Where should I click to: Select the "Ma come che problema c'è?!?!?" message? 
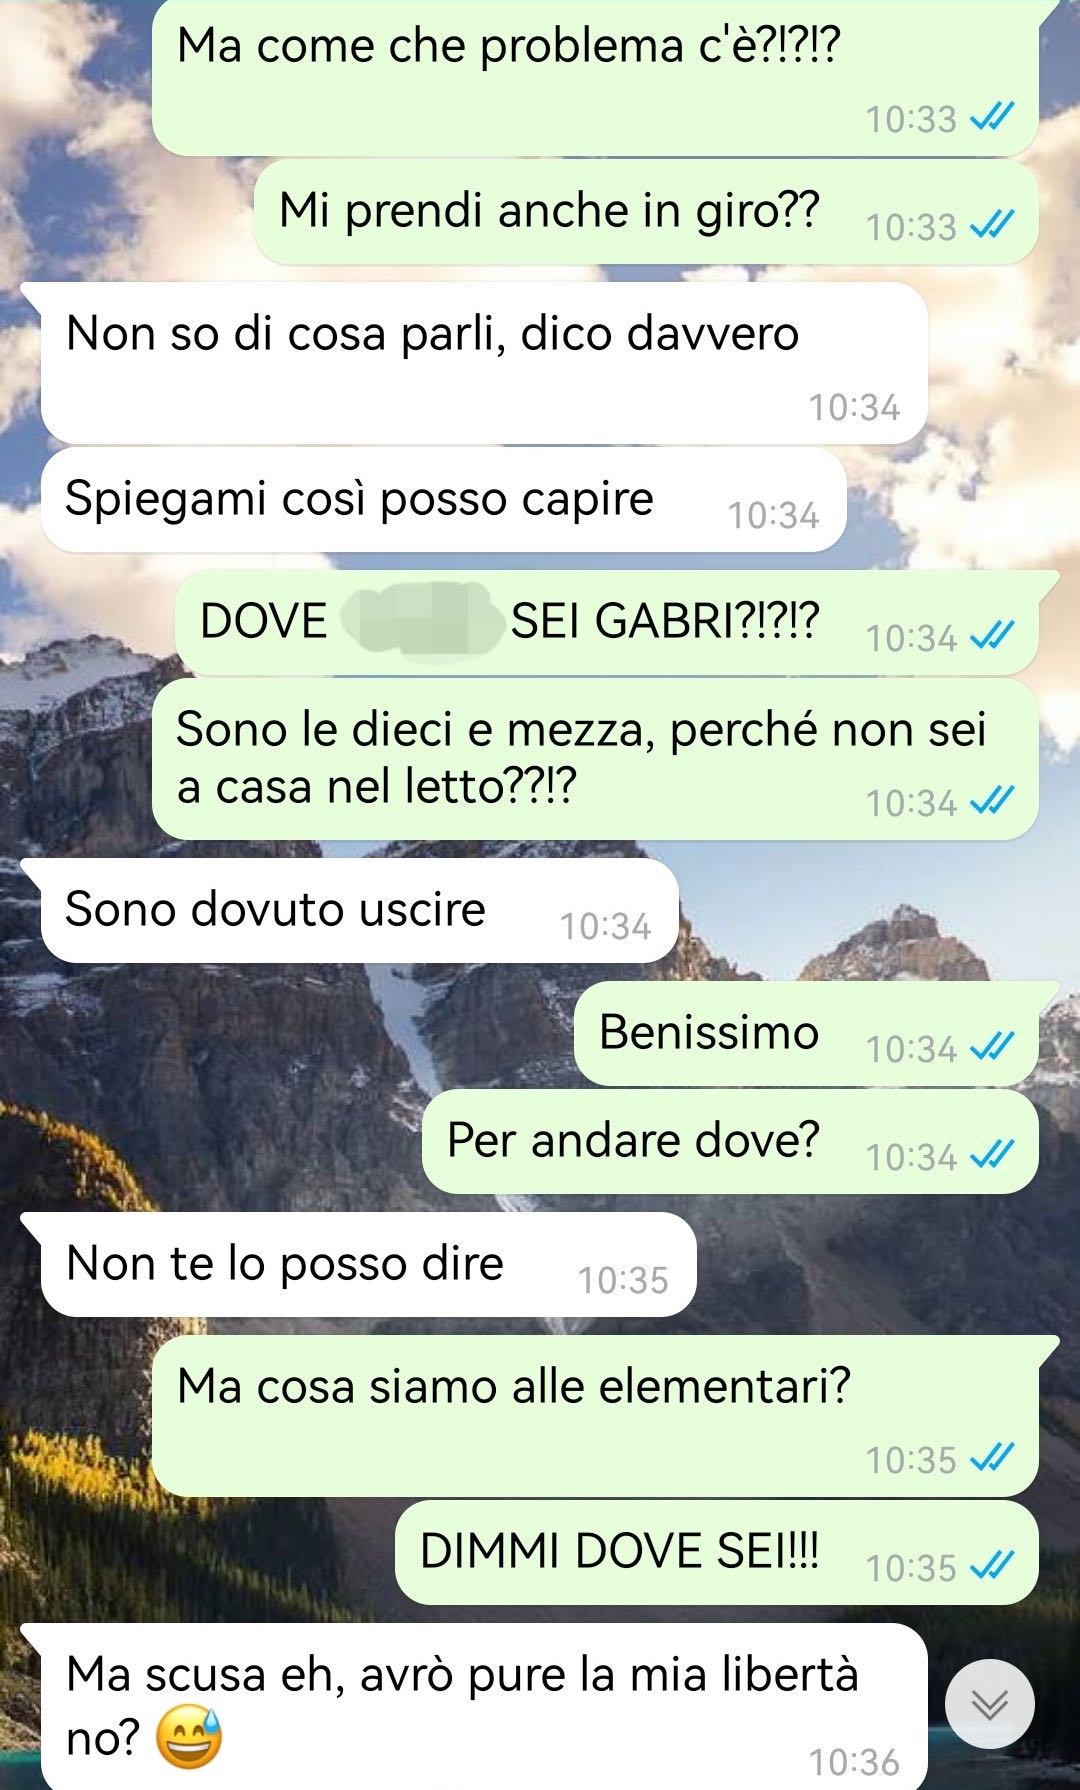pos(595,76)
